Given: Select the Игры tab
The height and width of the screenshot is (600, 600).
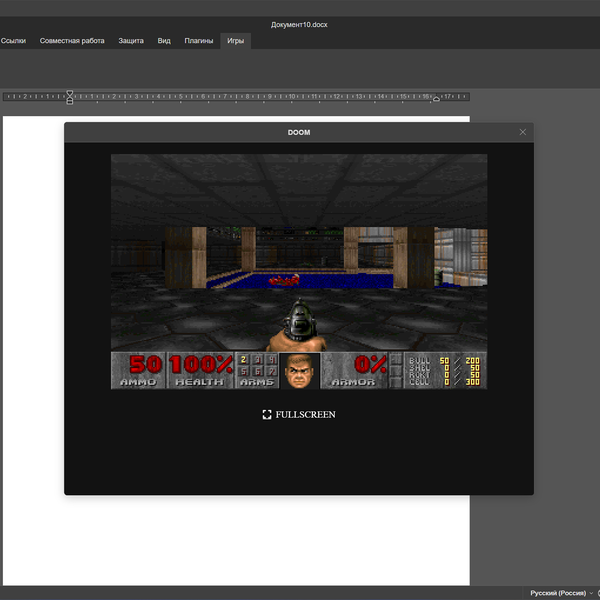Looking at the screenshot, I should click(235, 41).
